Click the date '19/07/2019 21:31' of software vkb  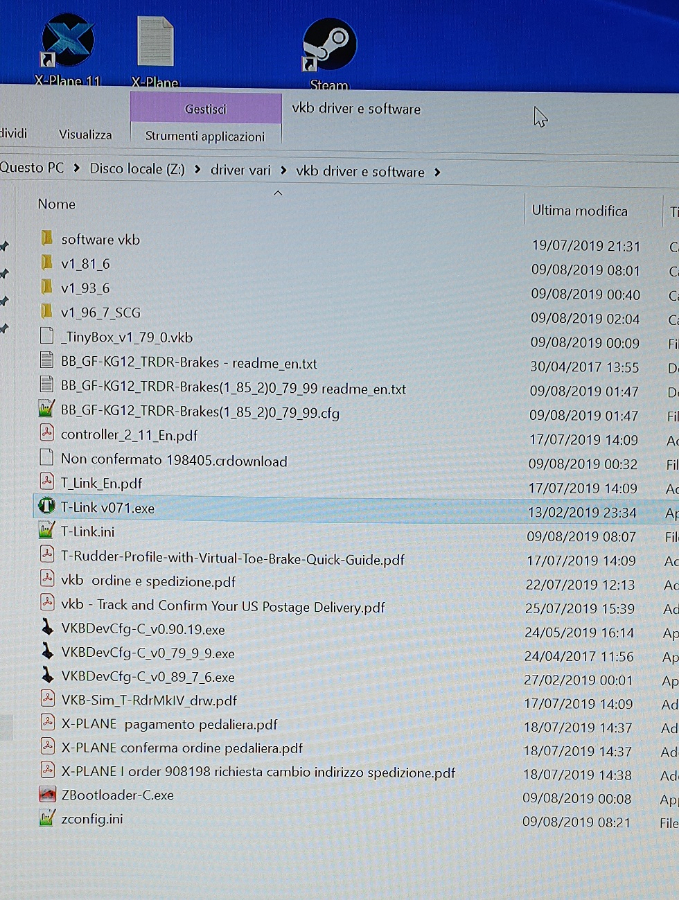585,246
